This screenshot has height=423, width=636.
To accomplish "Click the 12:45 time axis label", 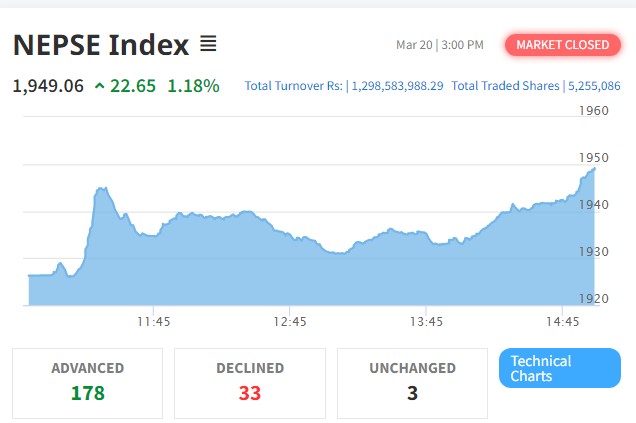I will click(289, 322).
